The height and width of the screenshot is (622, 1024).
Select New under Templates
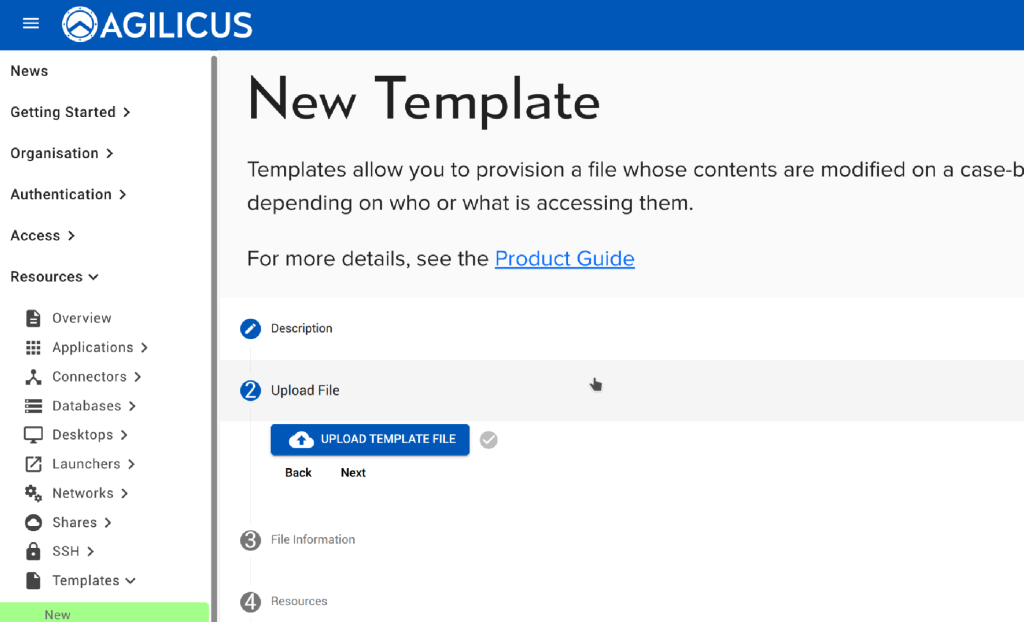[58, 614]
